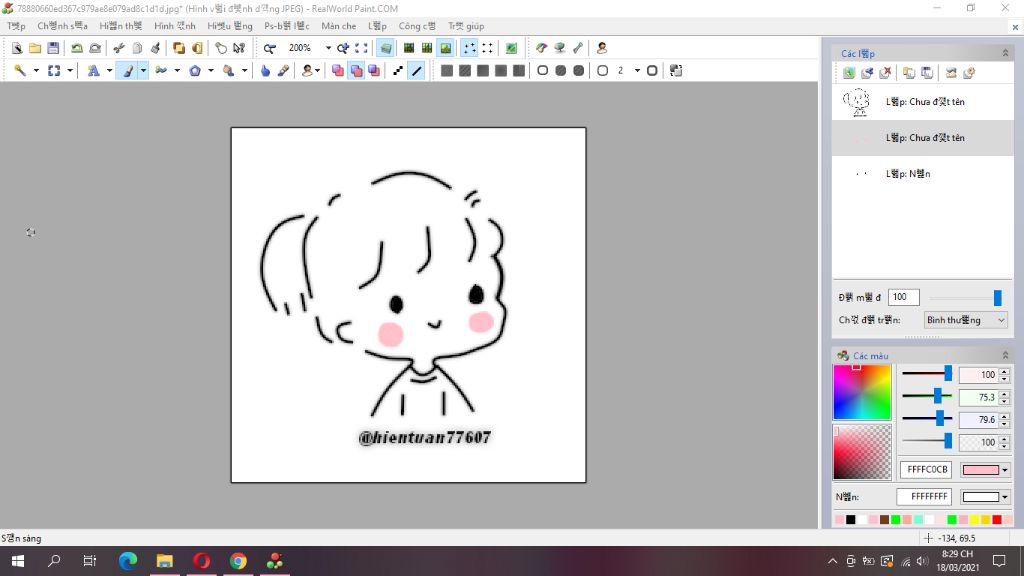Screen dimensions: 1024x576
Task: Click the zoom-in magnifier with plus icon
Action: (343, 48)
